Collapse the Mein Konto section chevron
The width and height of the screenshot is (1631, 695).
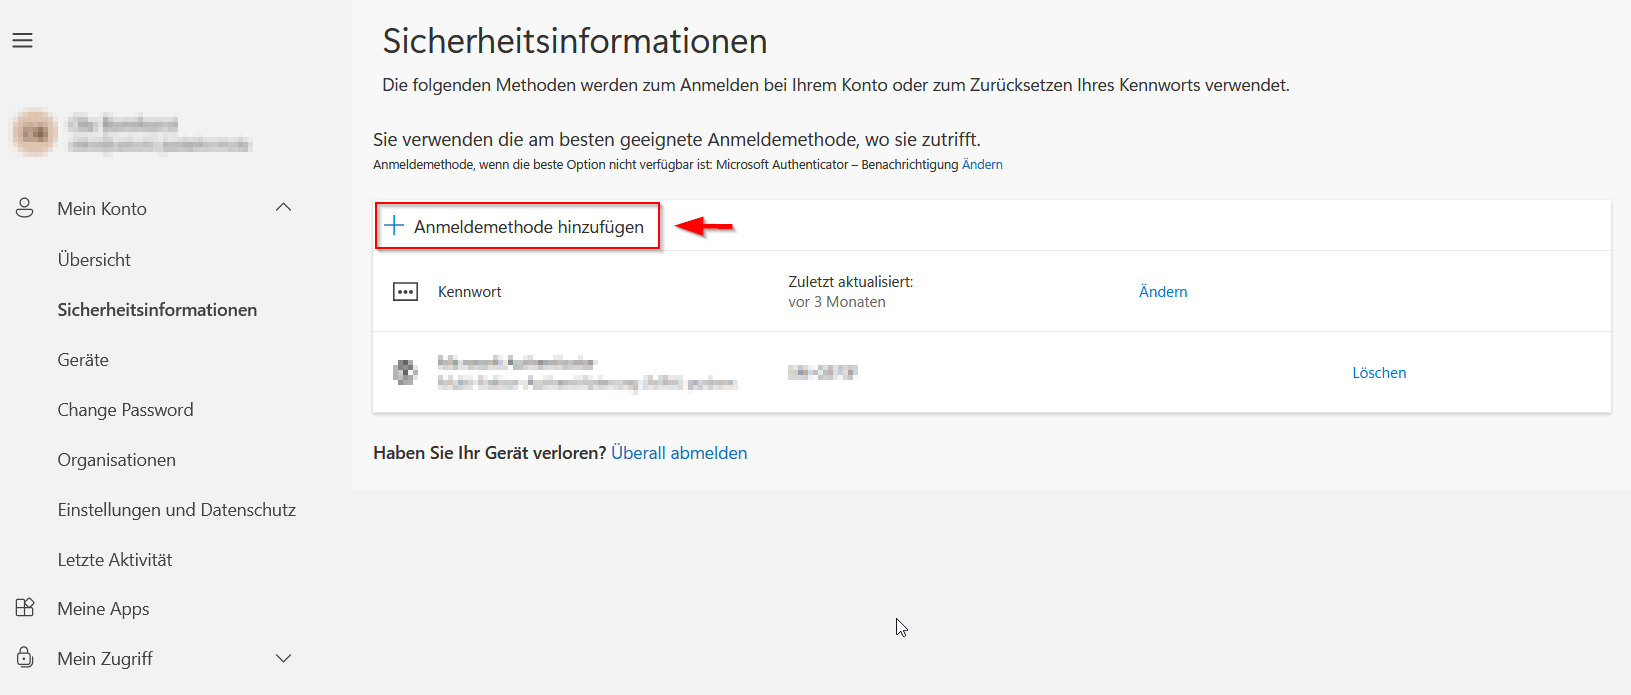pyautogui.click(x=283, y=207)
